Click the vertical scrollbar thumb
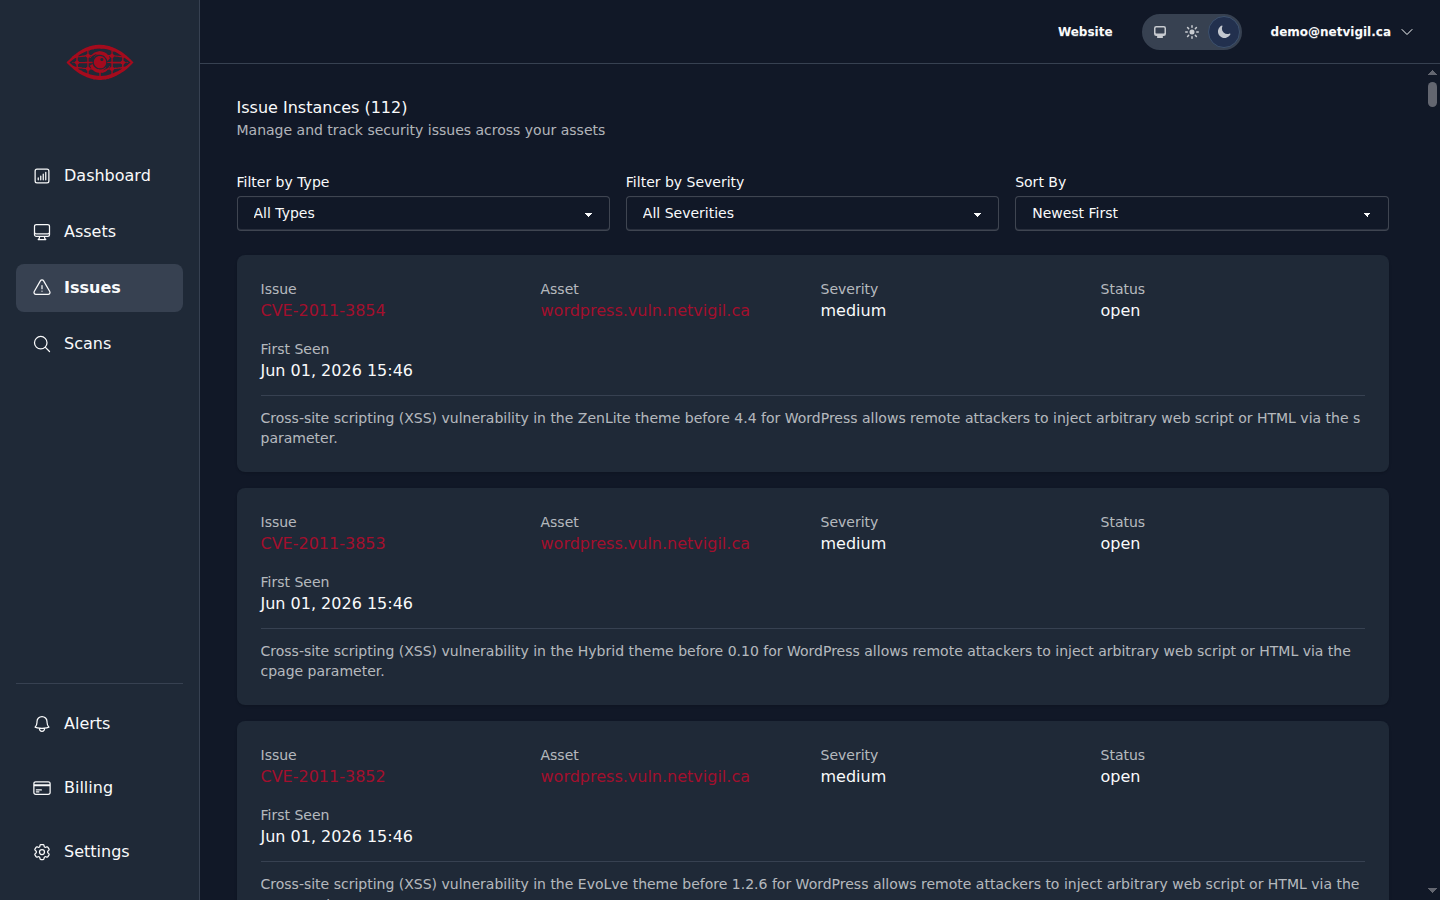The image size is (1440, 900). point(1432,94)
